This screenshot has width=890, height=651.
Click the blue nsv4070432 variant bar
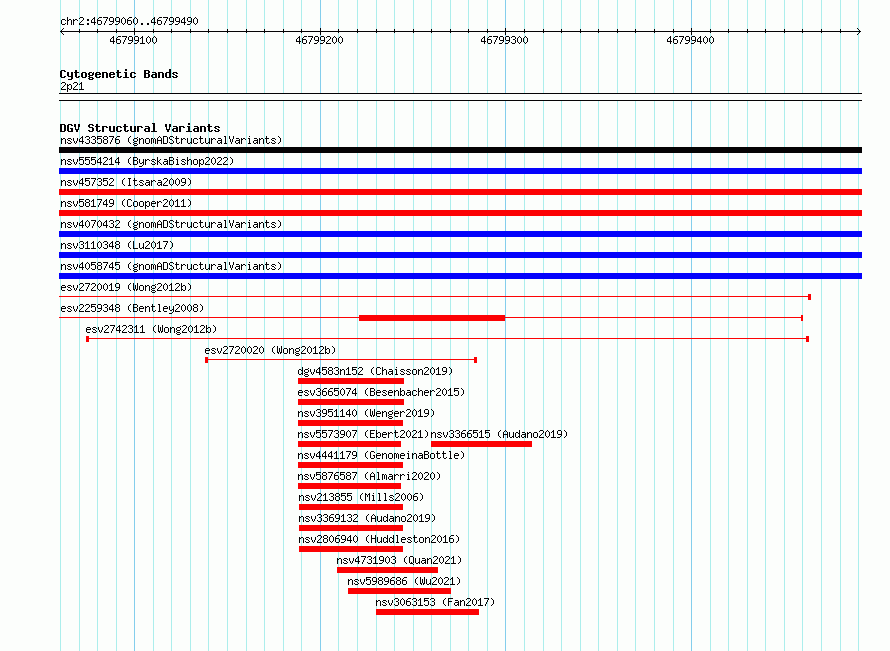460,234
